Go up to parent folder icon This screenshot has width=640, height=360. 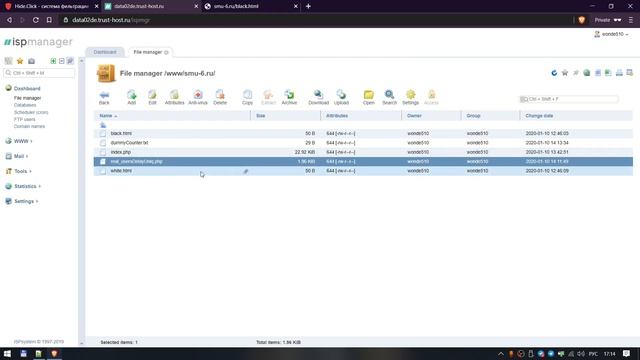[x=103, y=125]
